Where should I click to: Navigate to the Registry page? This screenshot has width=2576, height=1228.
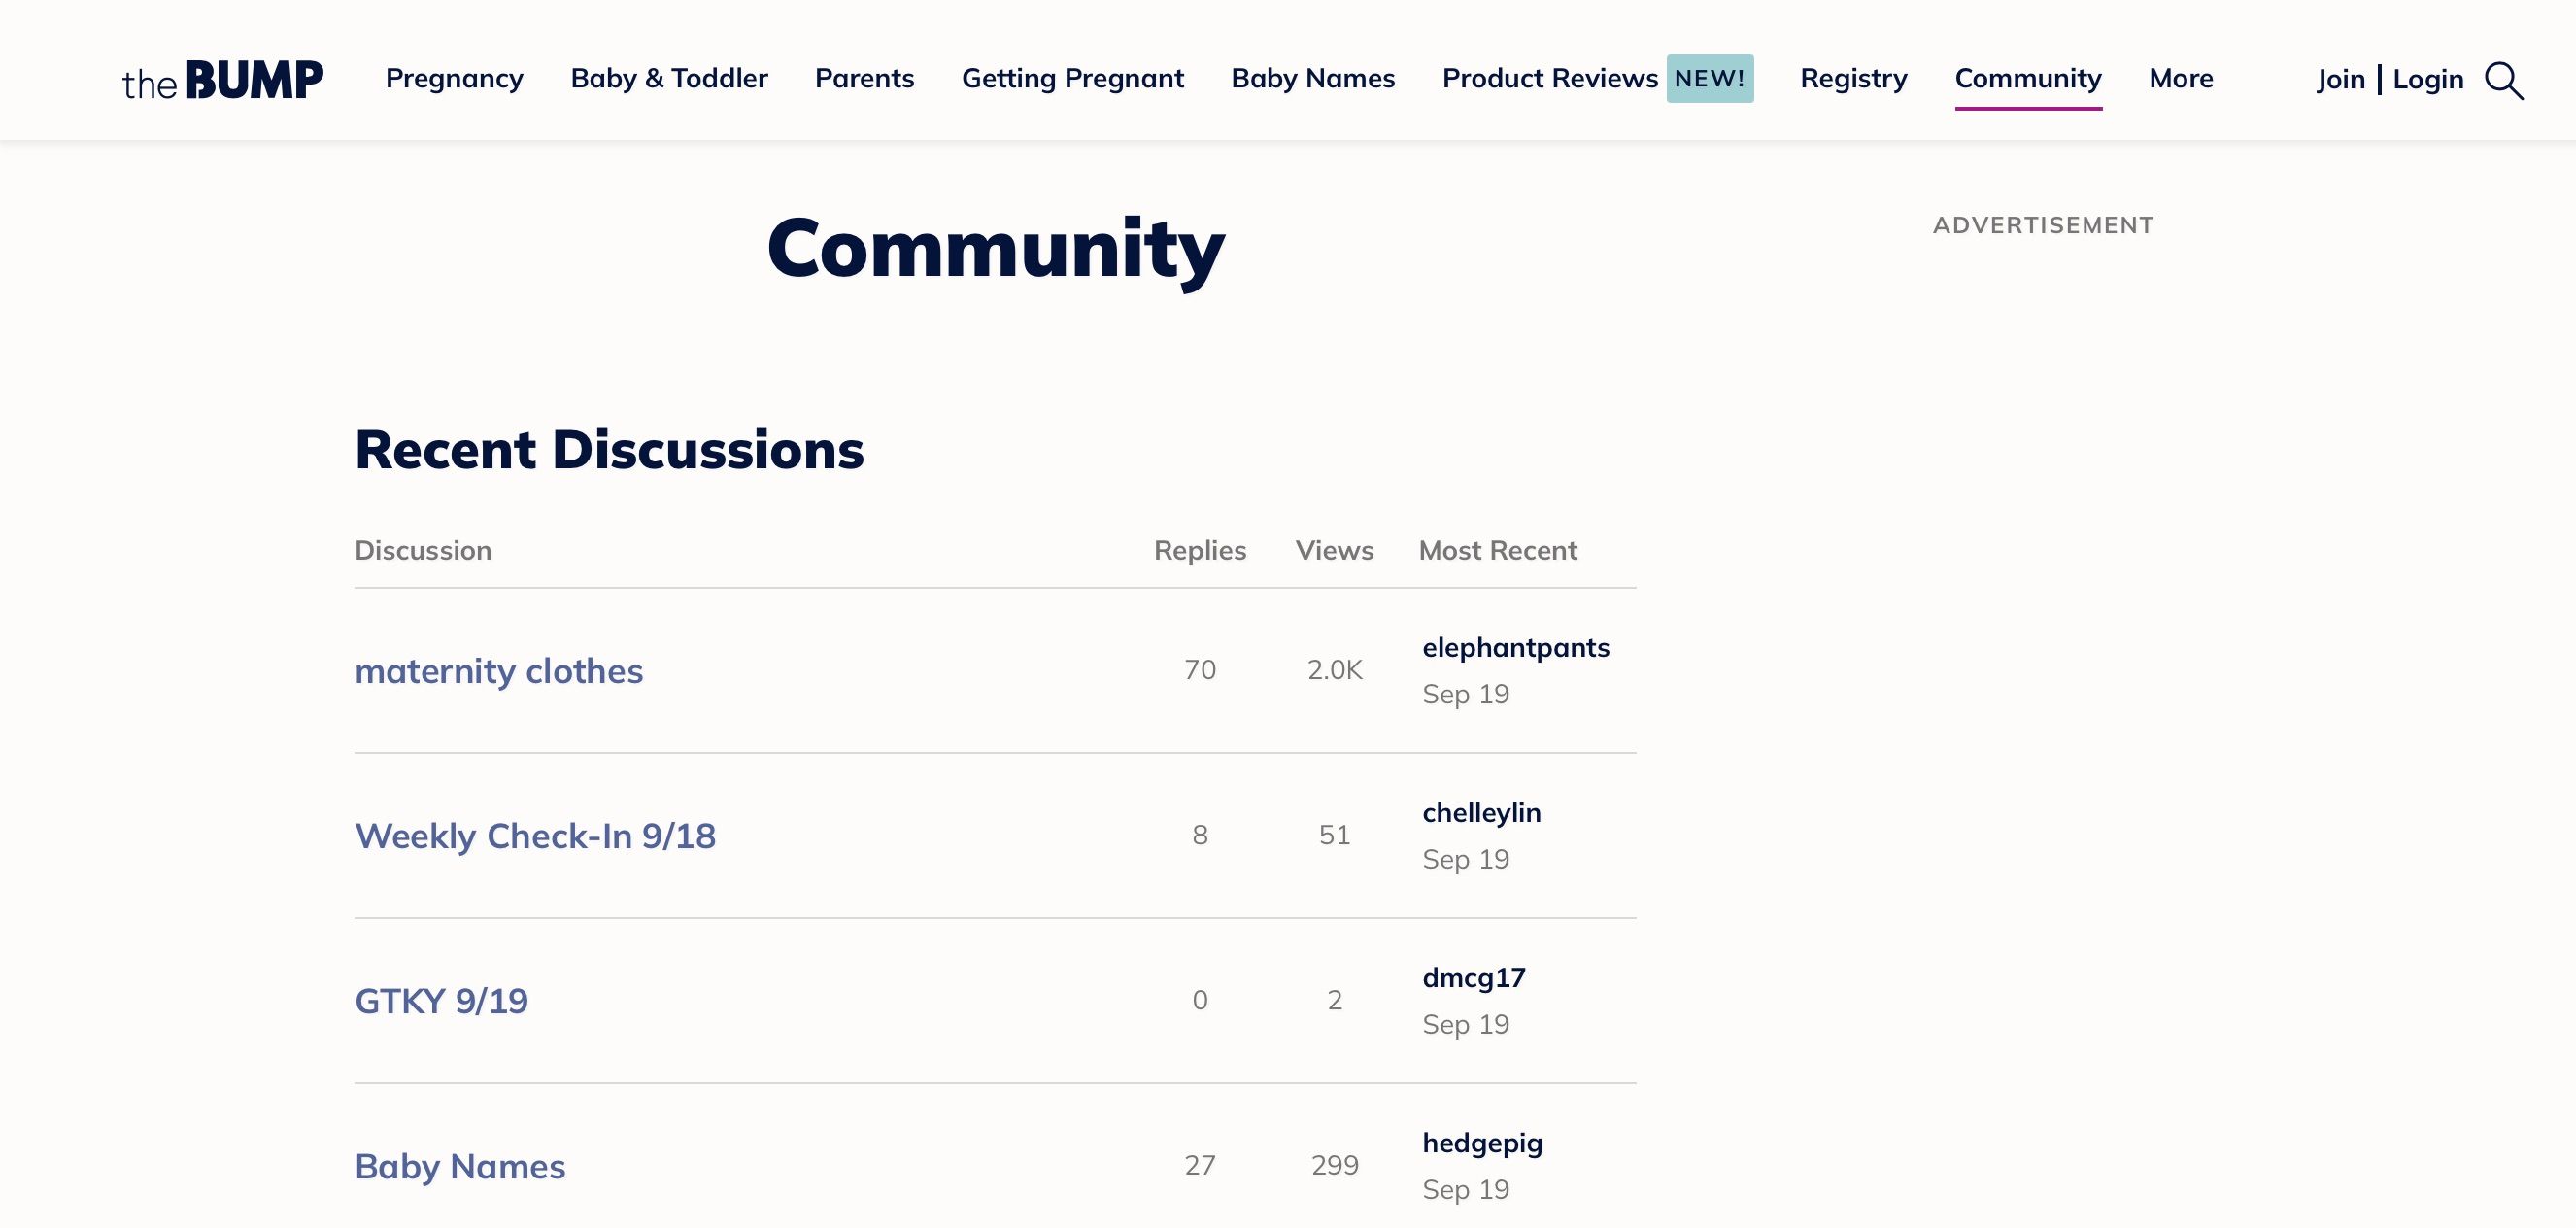(x=1853, y=78)
